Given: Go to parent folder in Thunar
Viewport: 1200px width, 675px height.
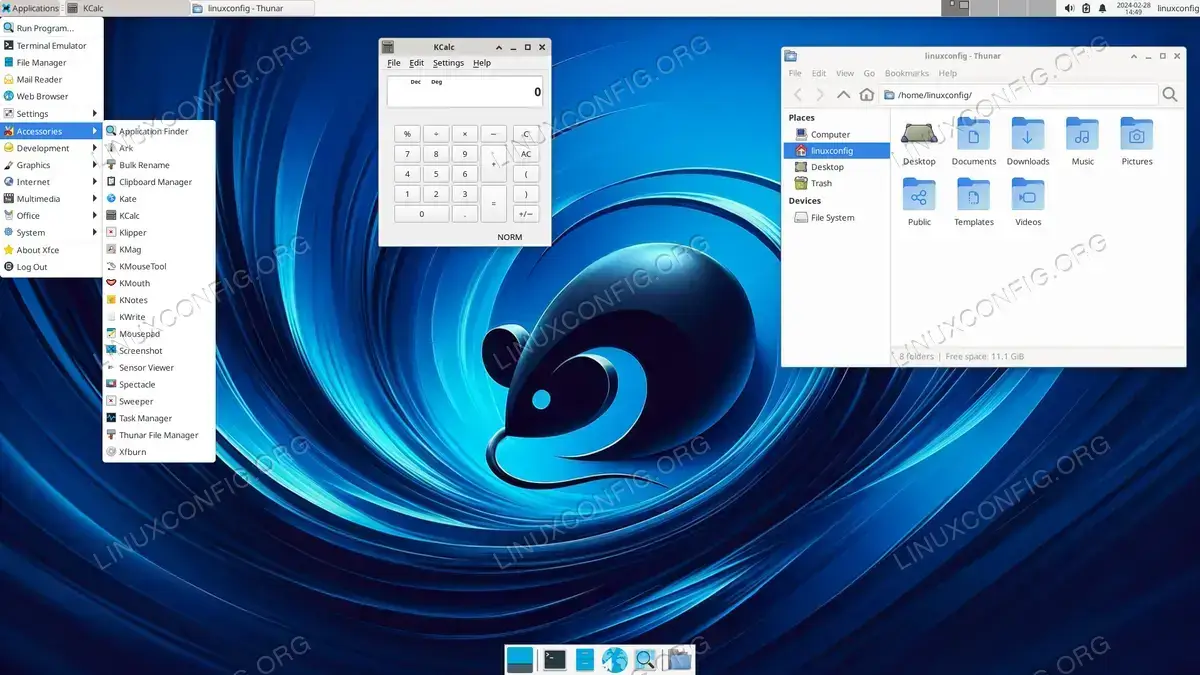Looking at the screenshot, I should click(843, 94).
